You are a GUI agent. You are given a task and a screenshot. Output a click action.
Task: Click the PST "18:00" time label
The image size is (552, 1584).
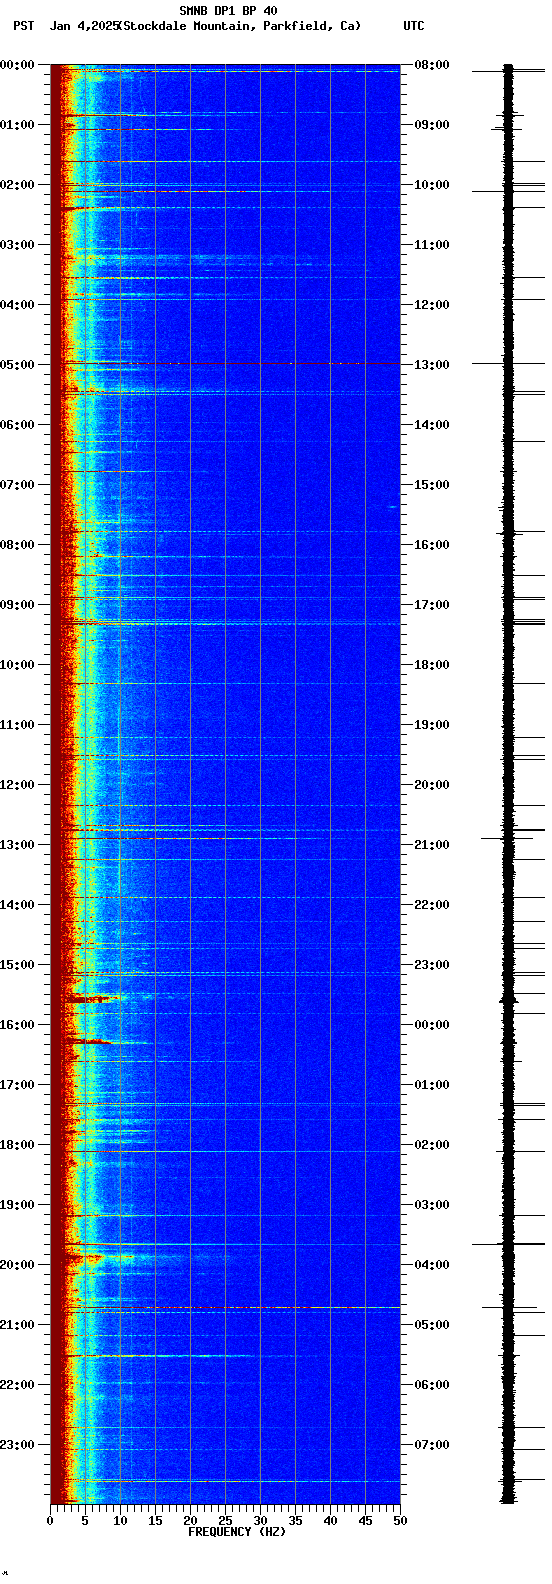pos(17,1145)
